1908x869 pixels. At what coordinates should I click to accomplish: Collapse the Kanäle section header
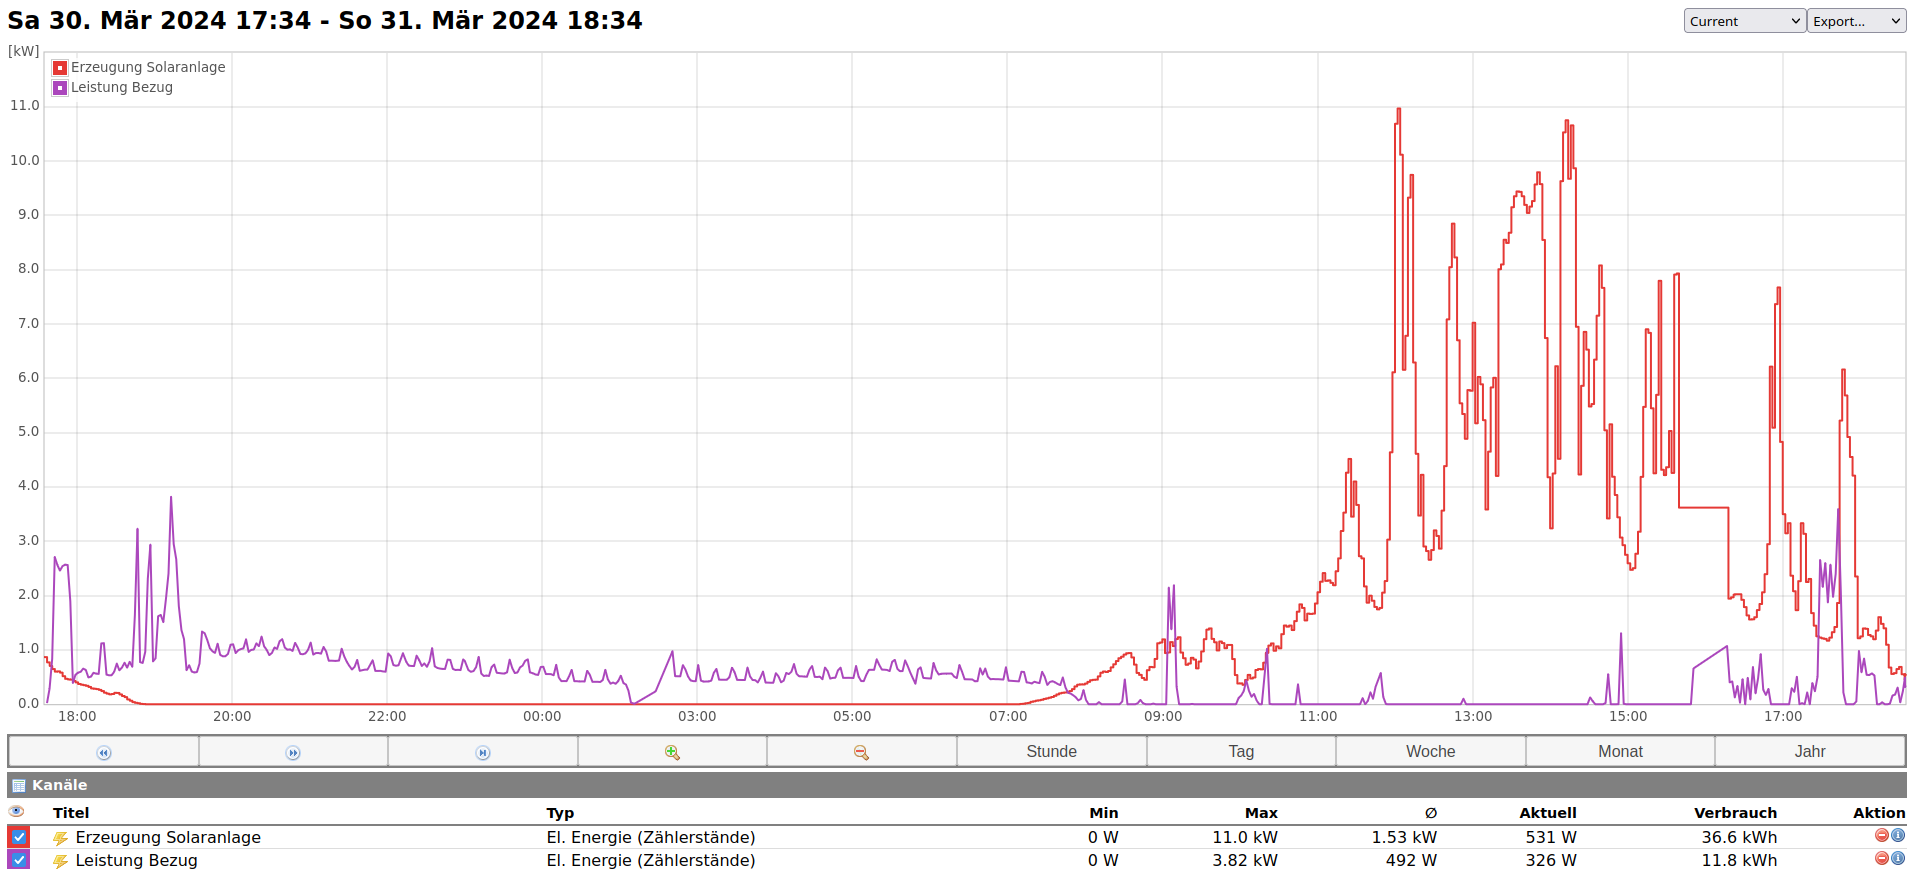[x=59, y=785]
